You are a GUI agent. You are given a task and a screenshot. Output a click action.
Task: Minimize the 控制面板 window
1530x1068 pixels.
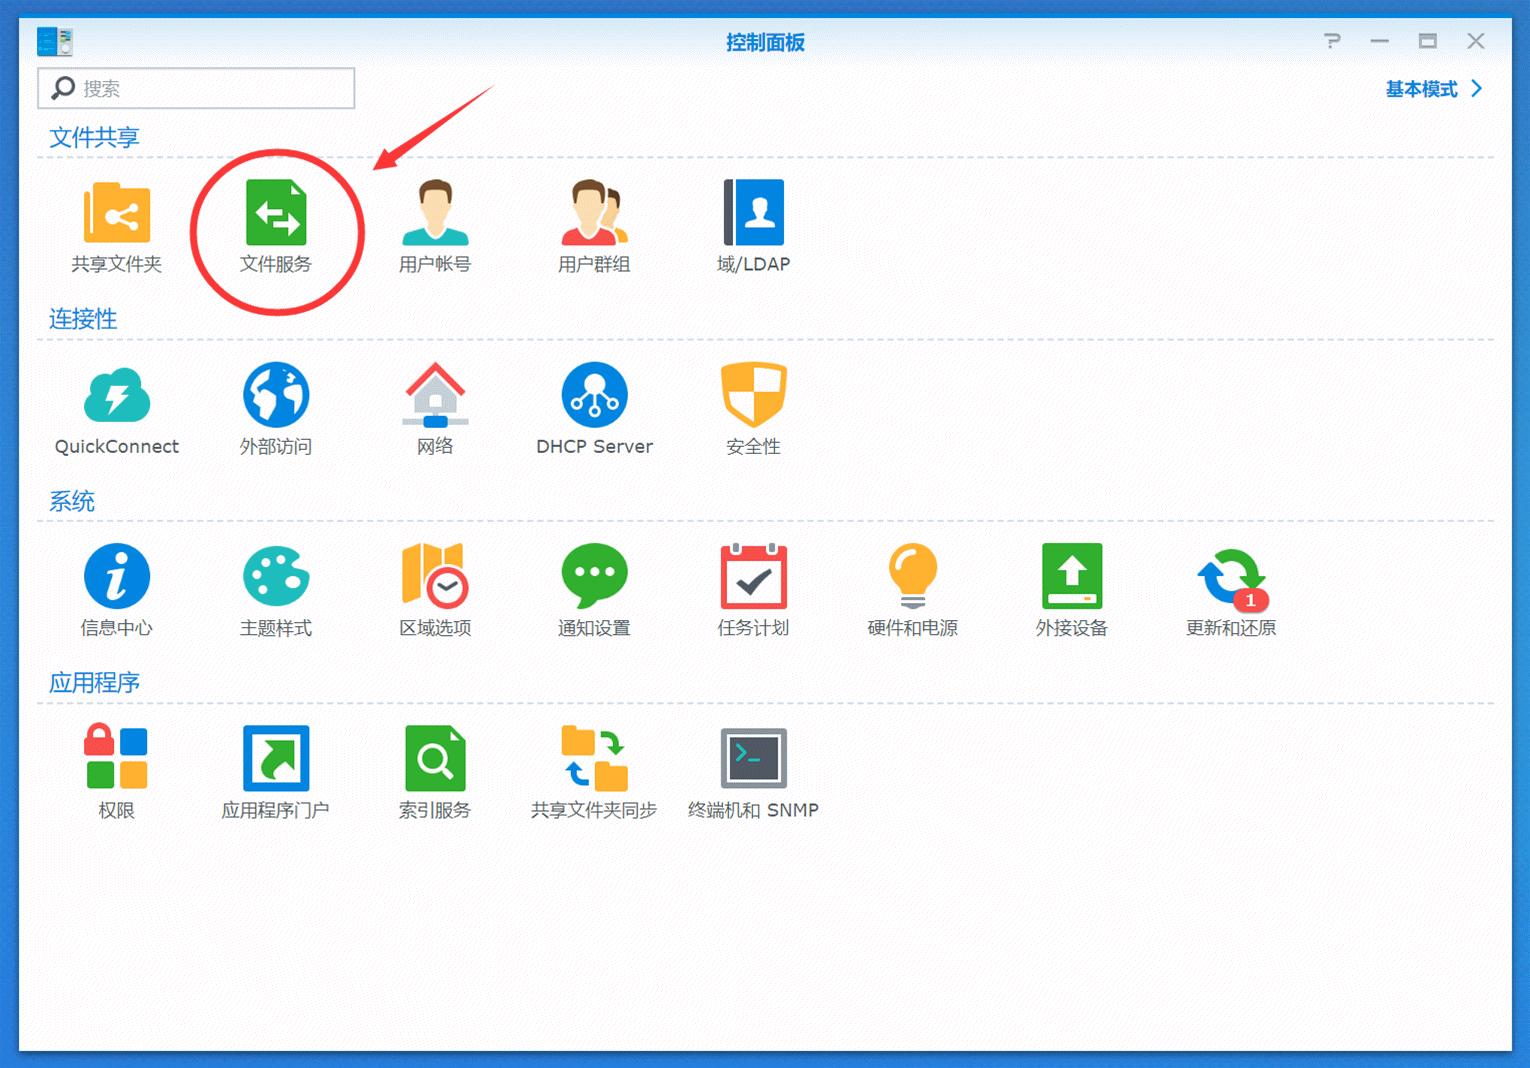(1380, 41)
